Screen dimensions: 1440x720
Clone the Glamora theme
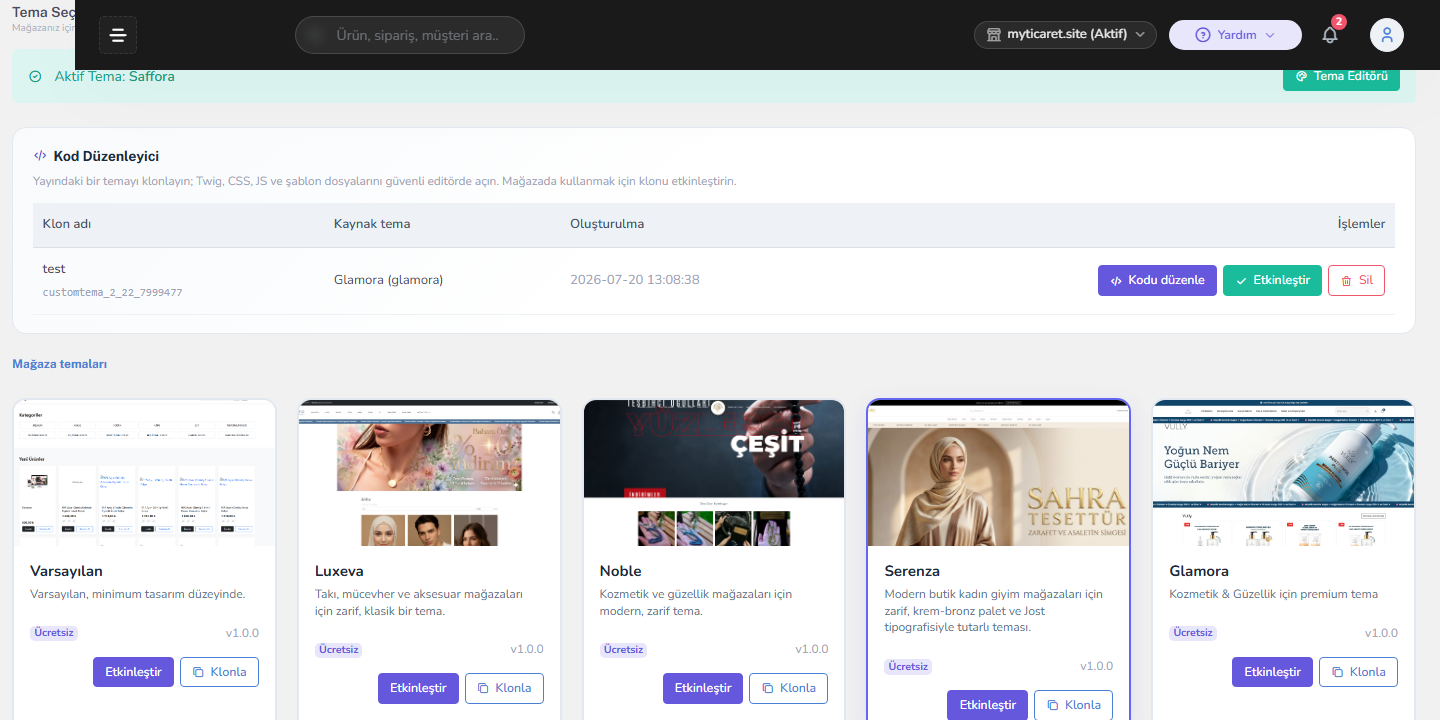pyautogui.click(x=1358, y=672)
